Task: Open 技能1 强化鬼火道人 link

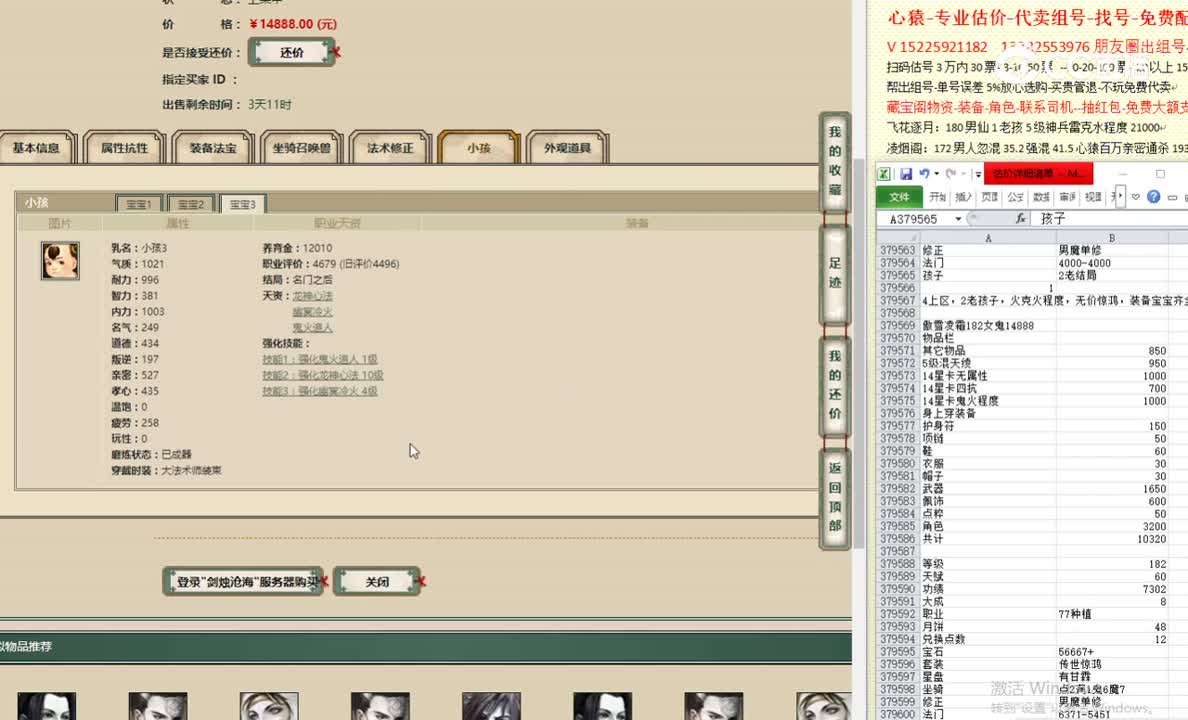Action: tap(320, 359)
